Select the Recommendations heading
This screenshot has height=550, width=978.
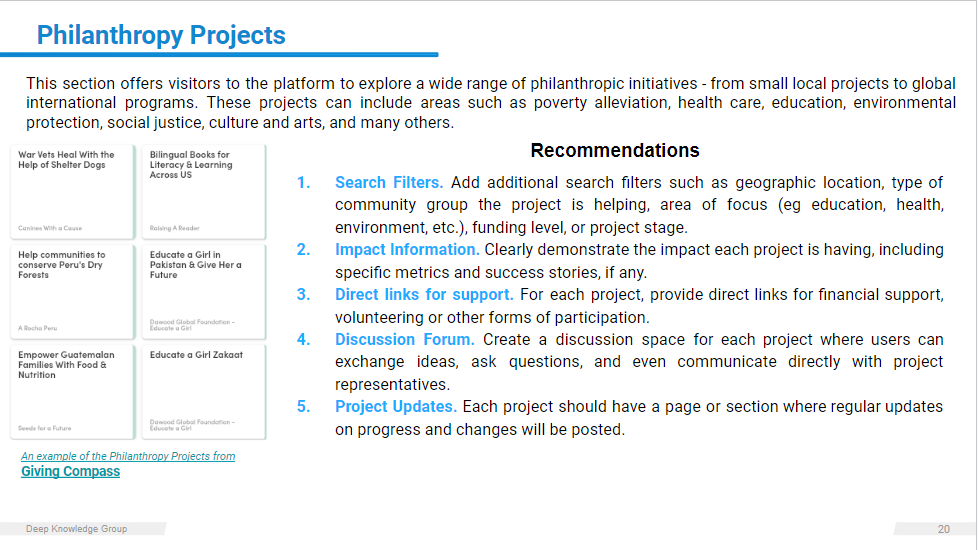tap(615, 151)
